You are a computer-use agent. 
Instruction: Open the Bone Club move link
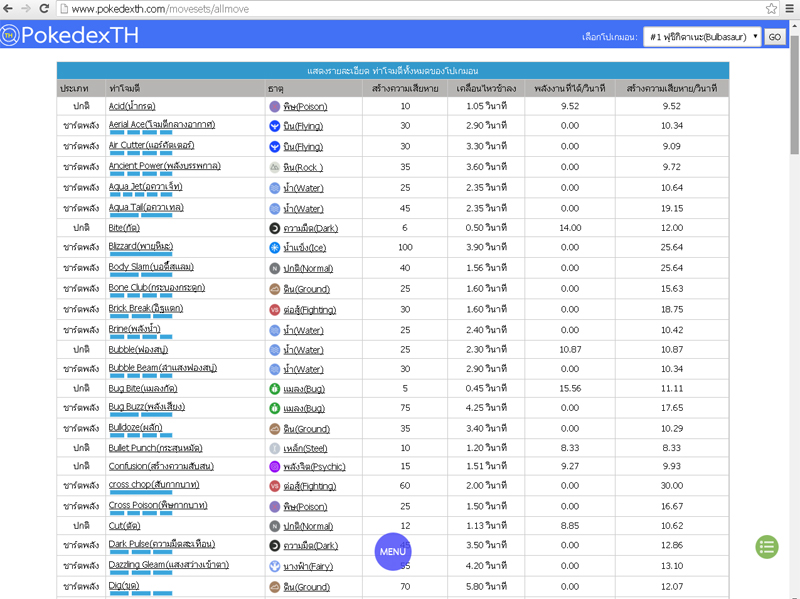(157, 288)
